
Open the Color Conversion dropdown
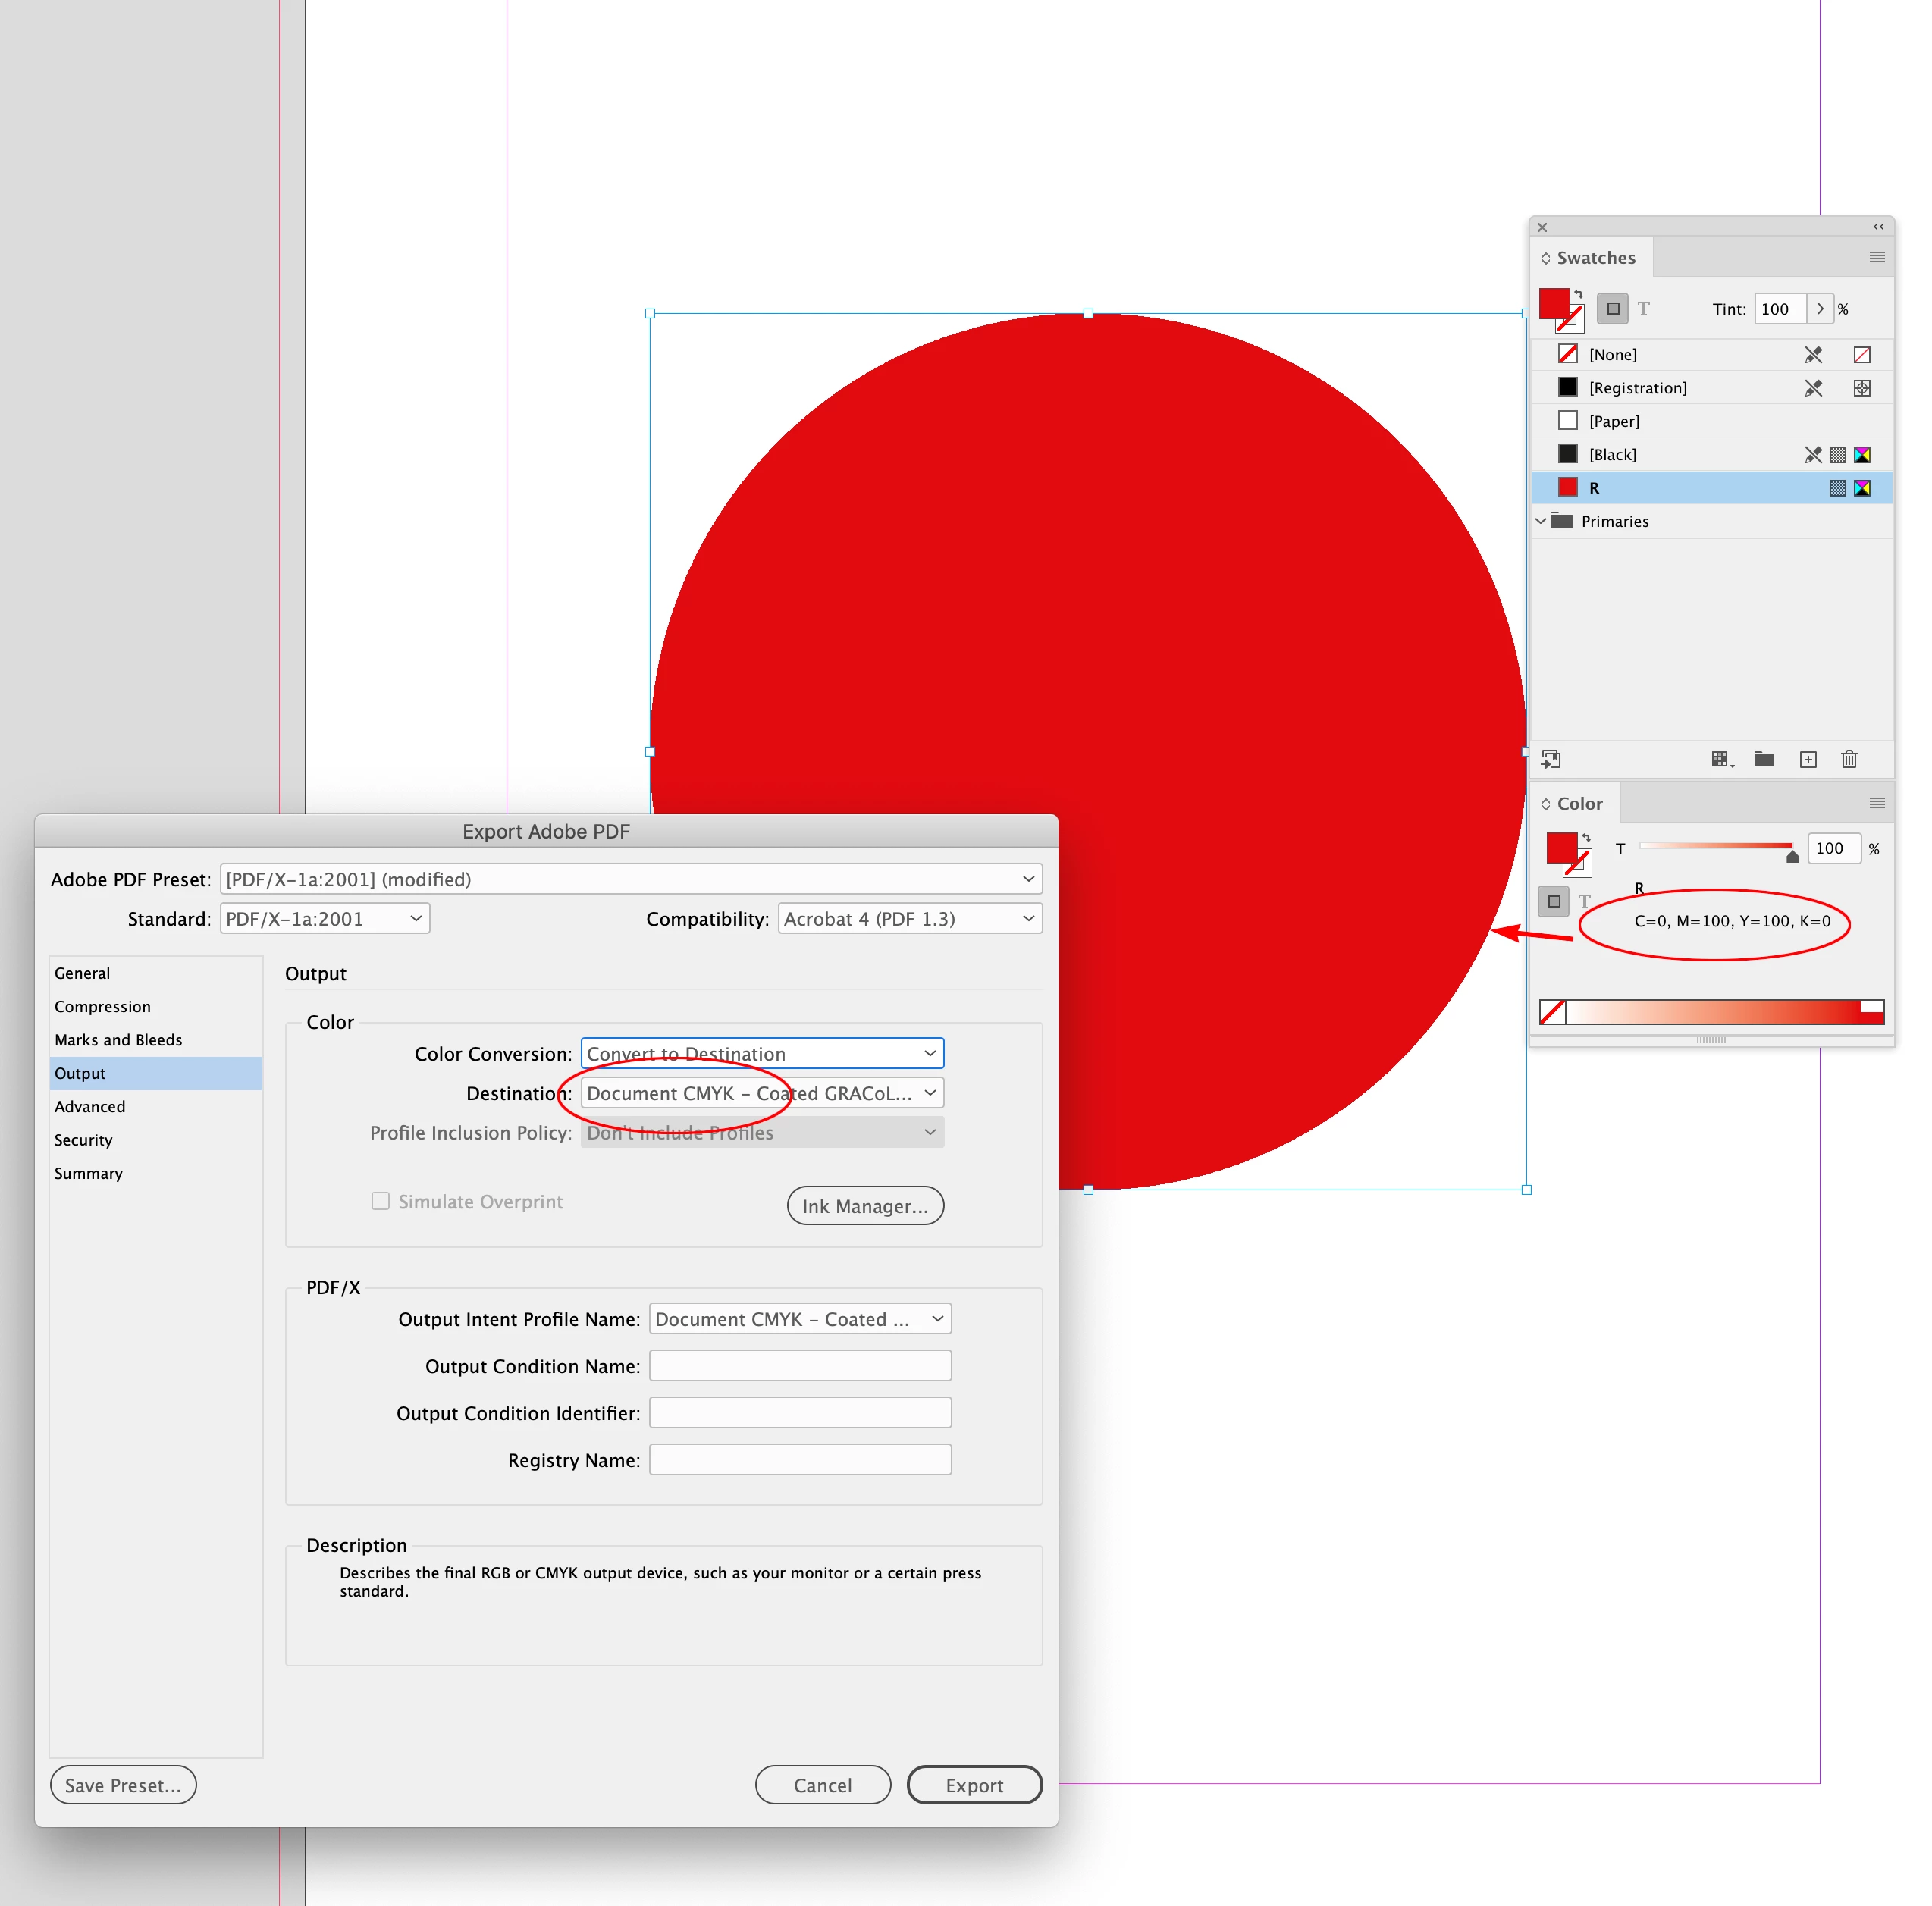pos(762,1053)
